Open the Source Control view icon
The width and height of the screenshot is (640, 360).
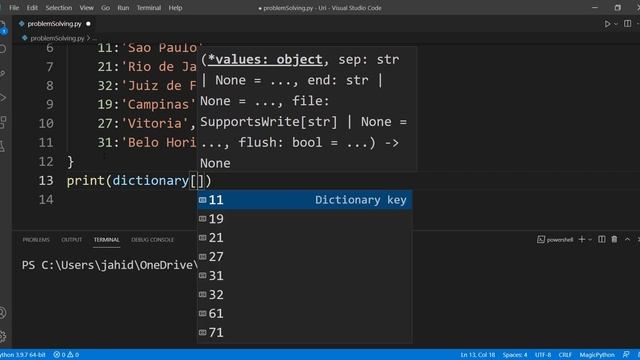[3, 73]
